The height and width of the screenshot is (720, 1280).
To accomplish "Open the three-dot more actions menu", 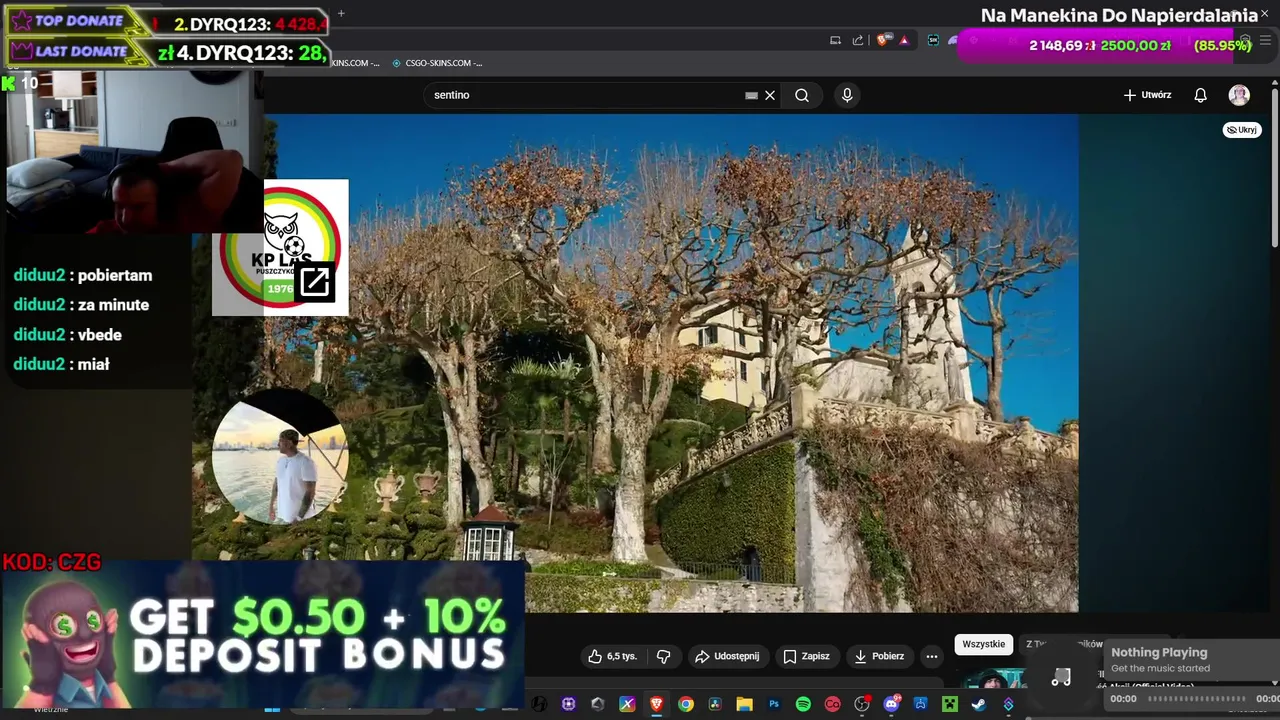I will (932, 657).
